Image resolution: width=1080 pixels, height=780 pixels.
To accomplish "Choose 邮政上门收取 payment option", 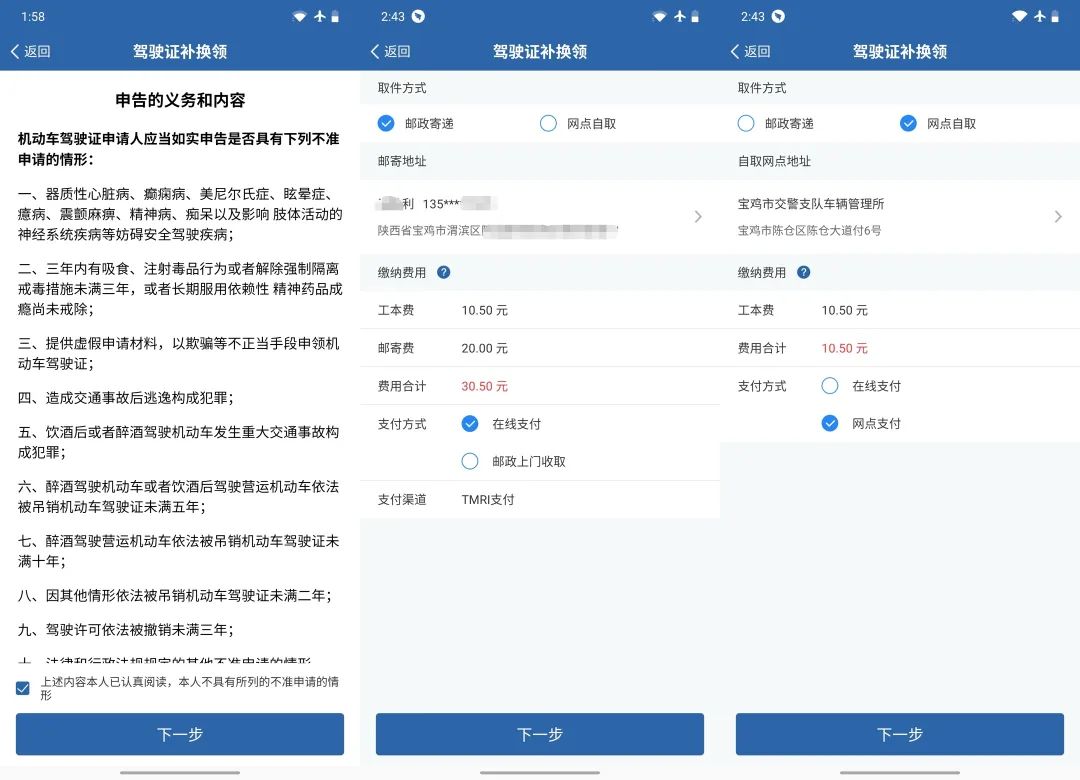I will [469, 461].
